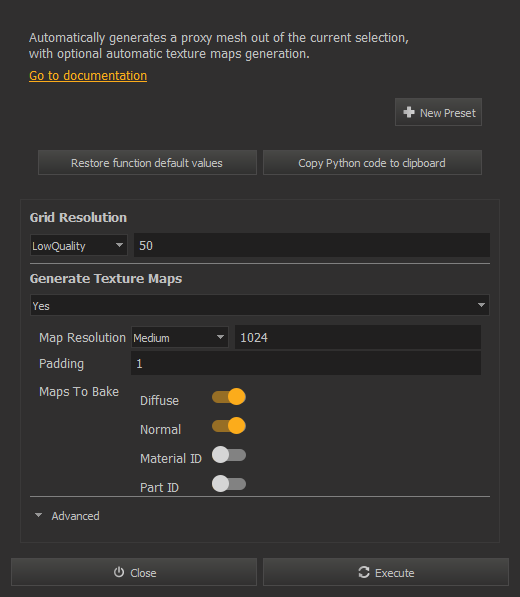Enable the Material ID toggle
The height and width of the screenshot is (597, 520).
click(x=229, y=455)
